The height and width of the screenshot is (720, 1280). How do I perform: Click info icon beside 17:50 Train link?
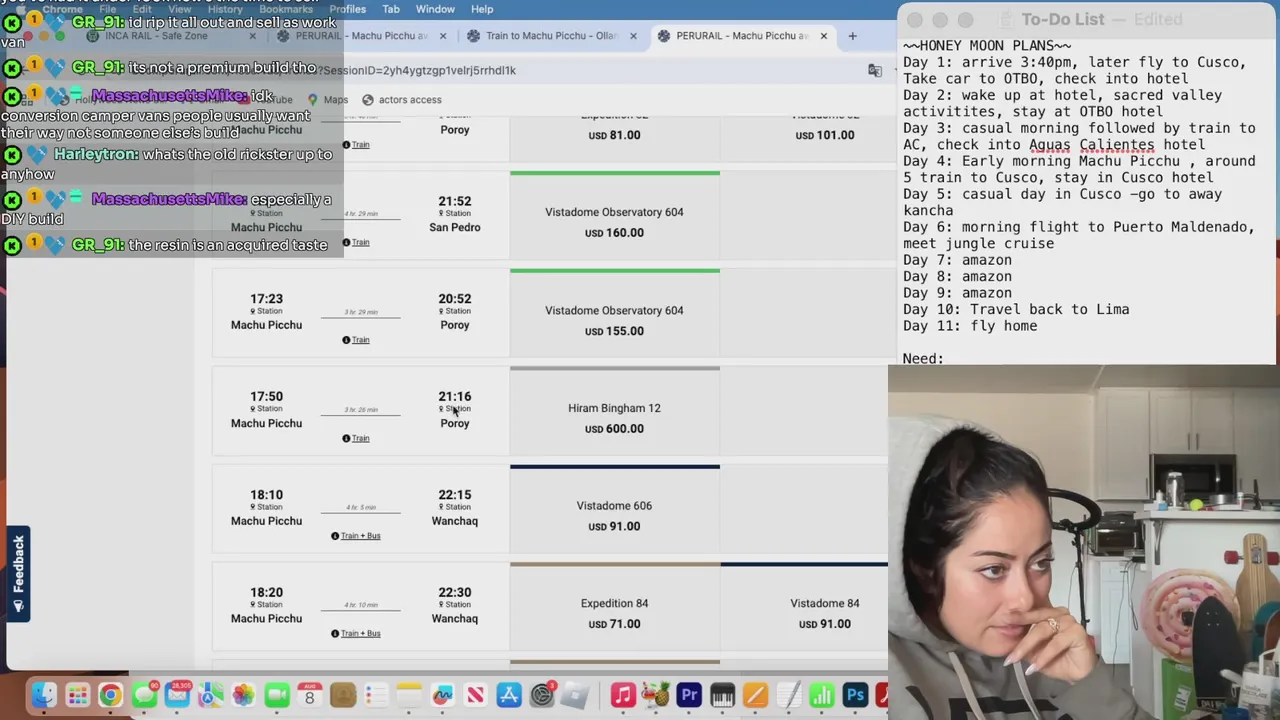pyautogui.click(x=347, y=438)
